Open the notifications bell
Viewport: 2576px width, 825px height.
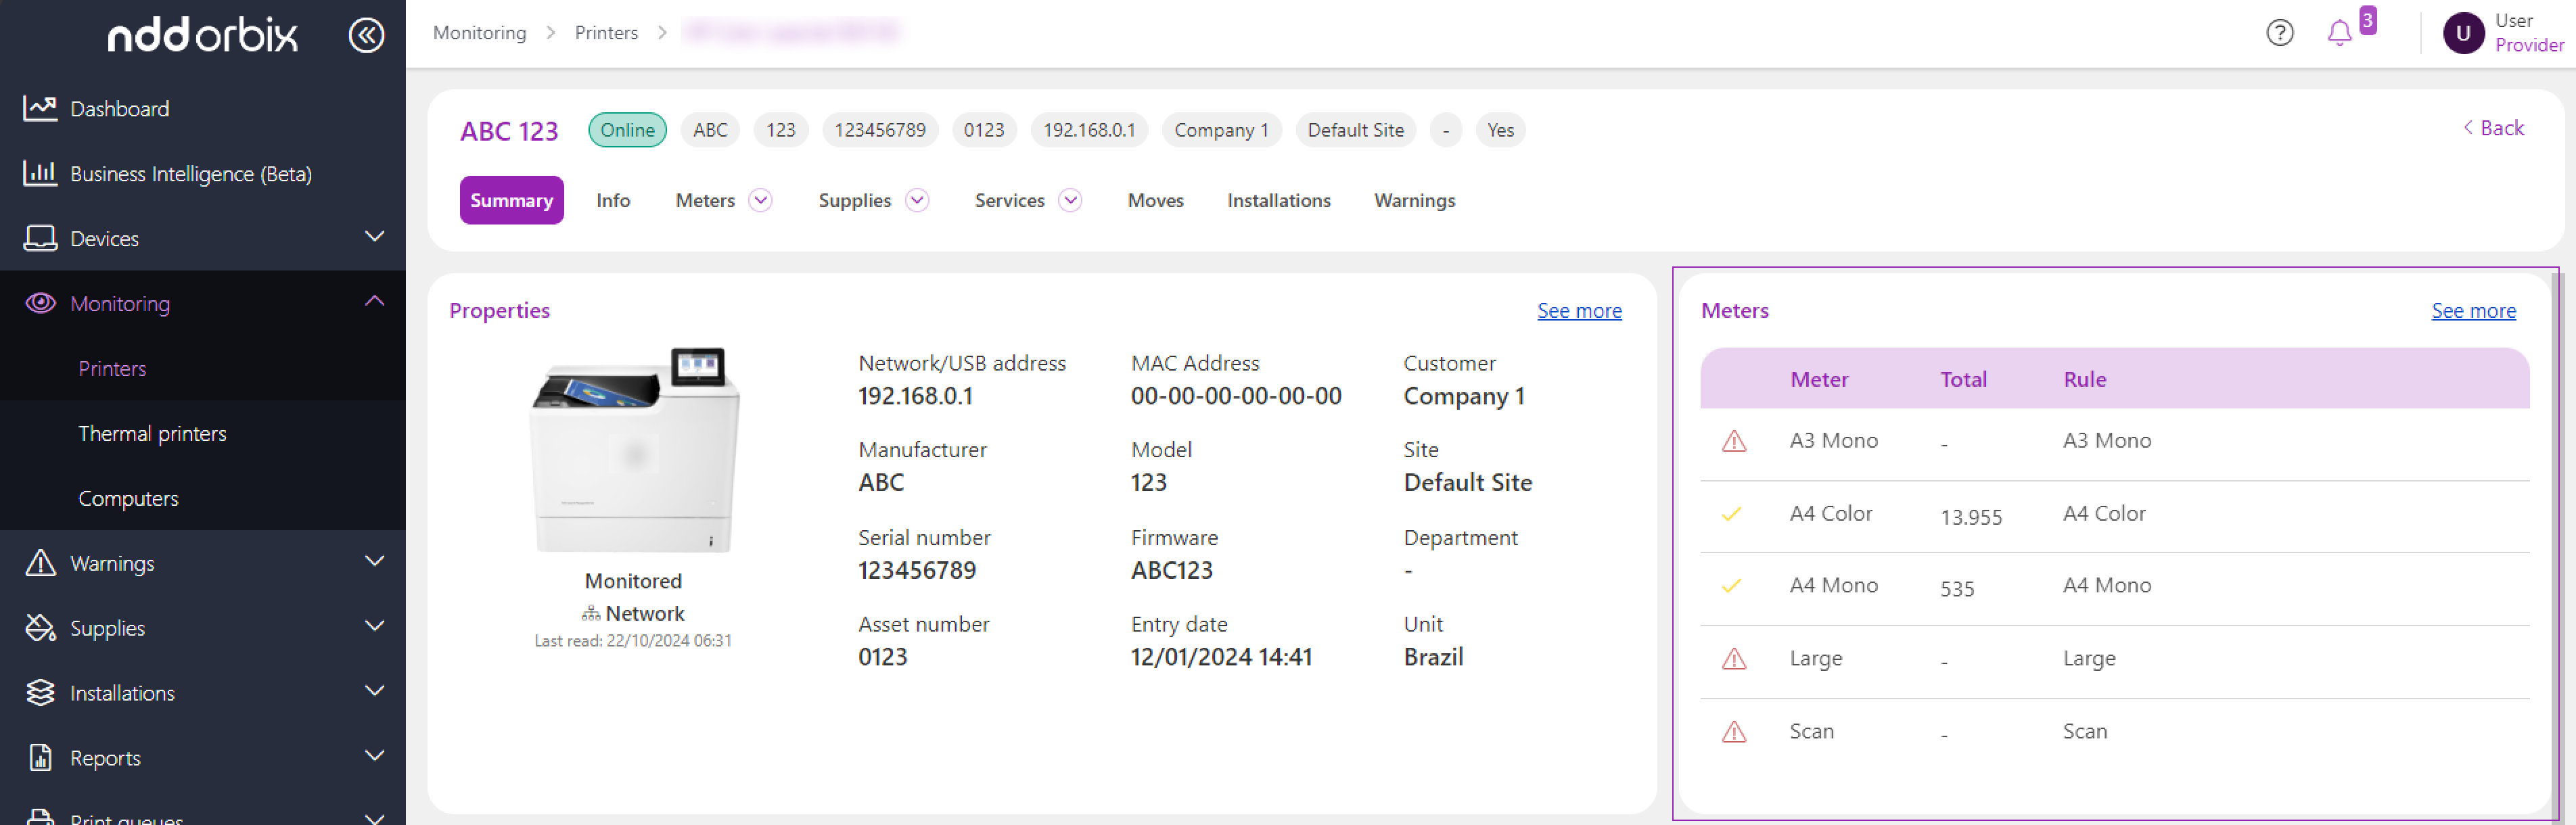(2339, 33)
